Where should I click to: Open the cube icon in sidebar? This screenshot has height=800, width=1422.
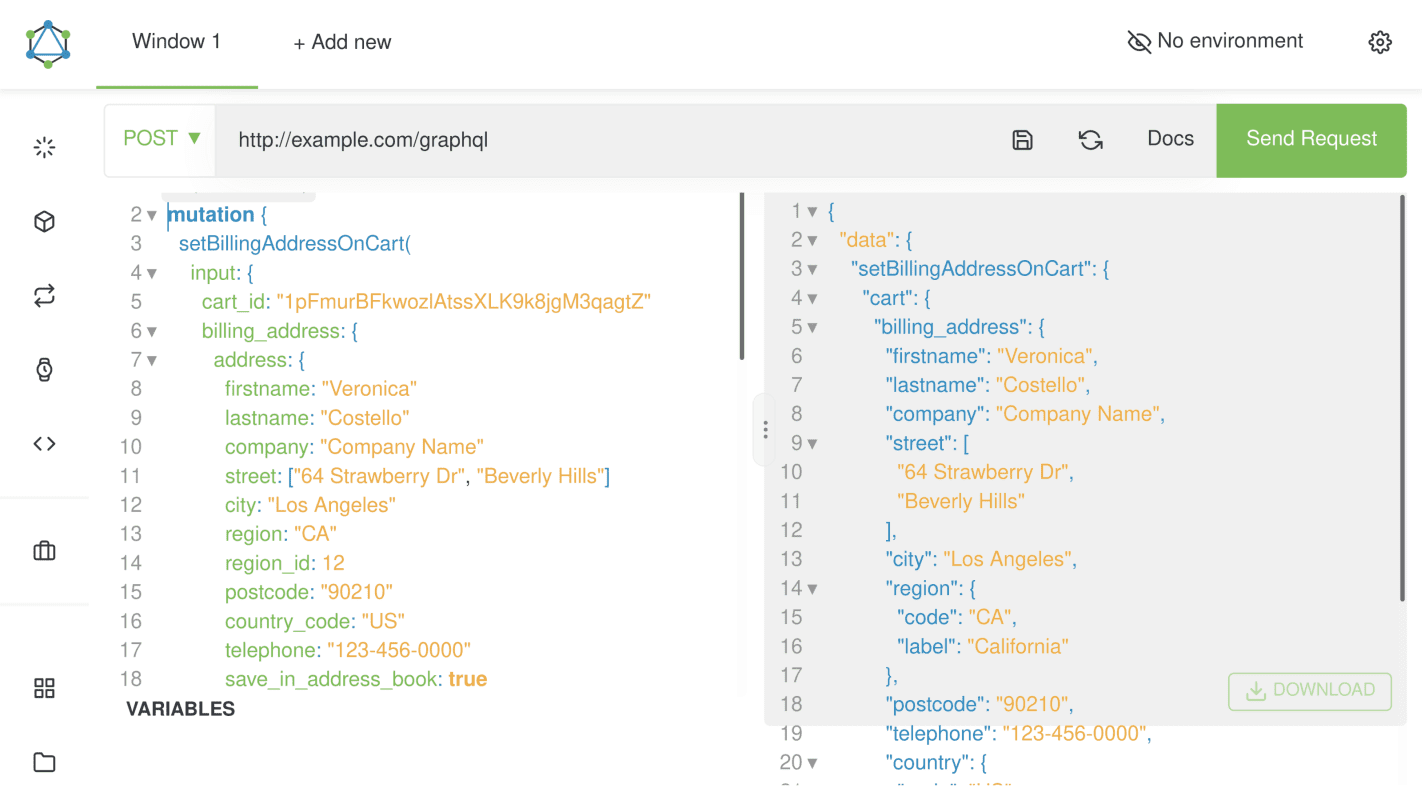click(44, 222)
